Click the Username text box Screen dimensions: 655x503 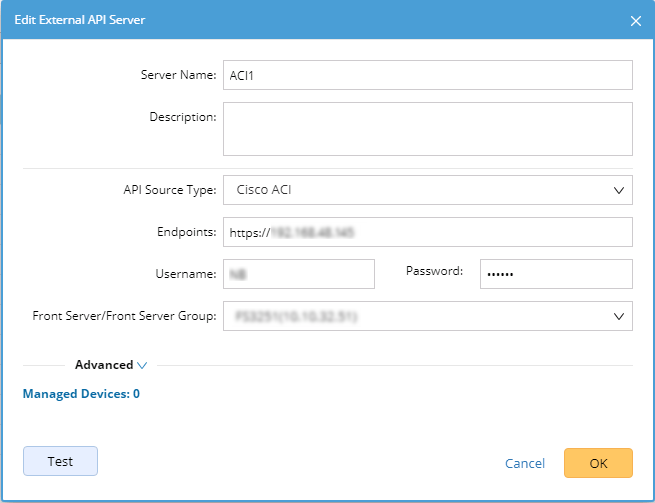(x=298, y=274)
